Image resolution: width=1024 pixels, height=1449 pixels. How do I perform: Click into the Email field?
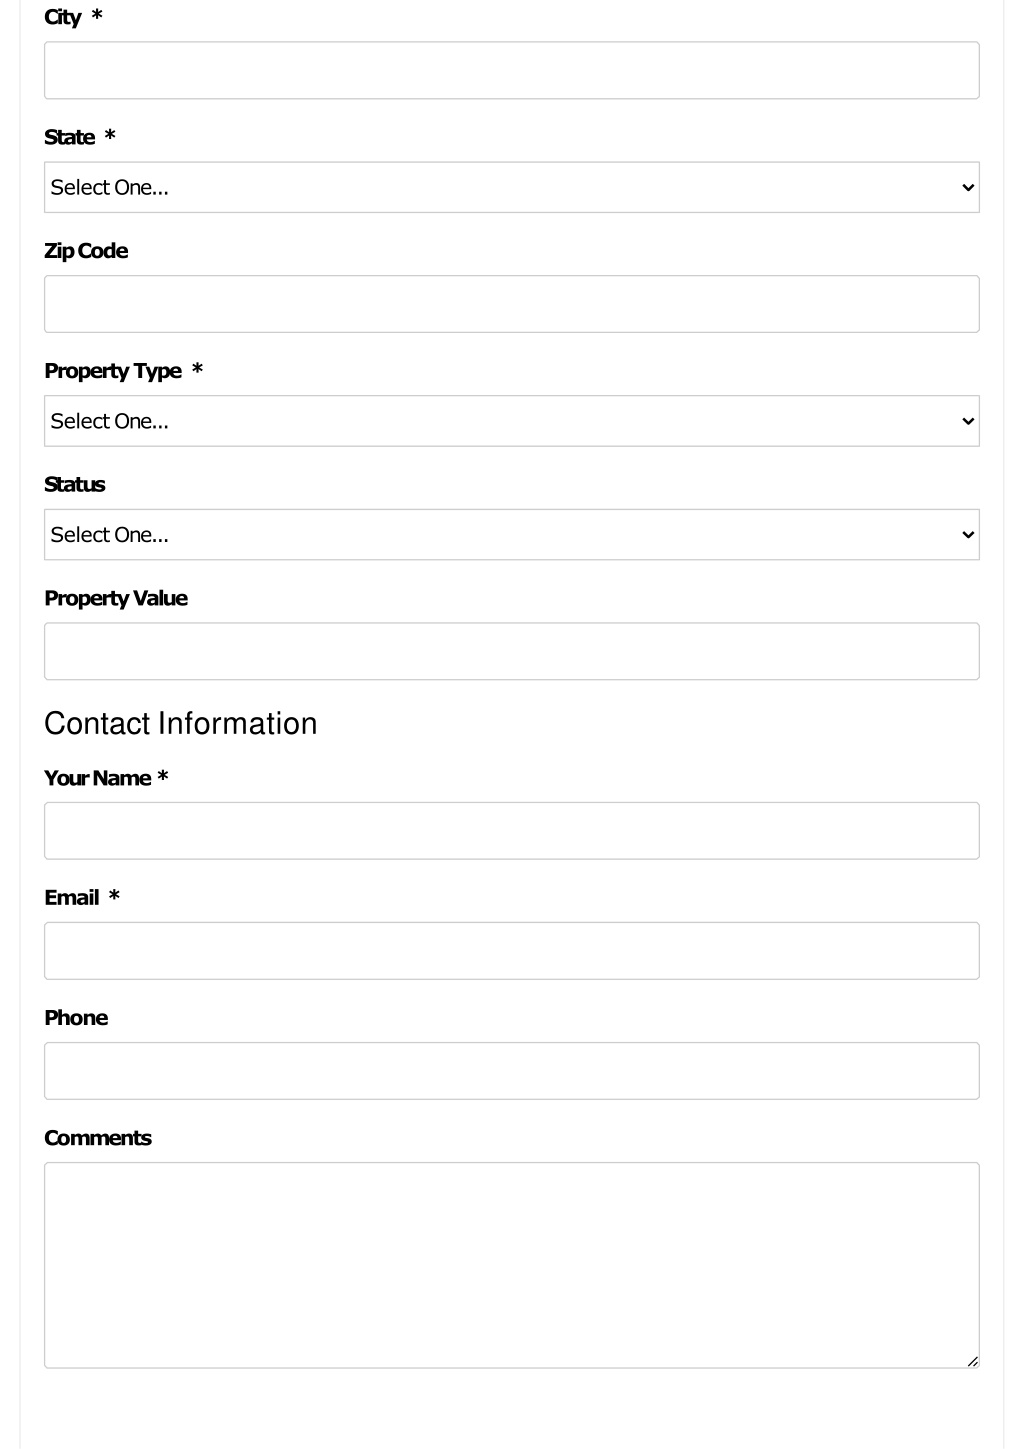tap(511, 951)
